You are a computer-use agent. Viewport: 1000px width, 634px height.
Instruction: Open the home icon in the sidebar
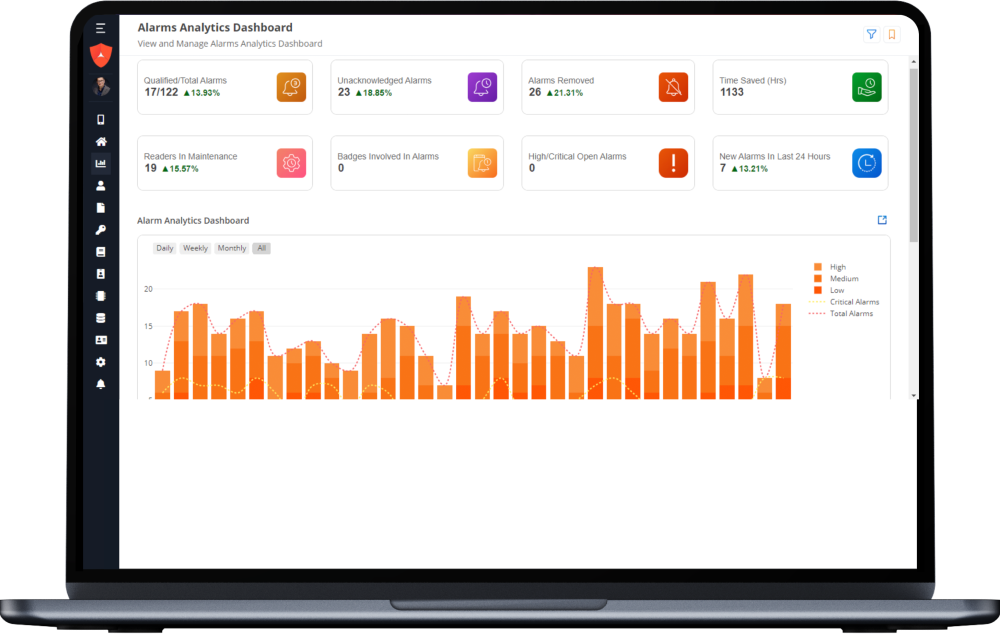(100, 141)
